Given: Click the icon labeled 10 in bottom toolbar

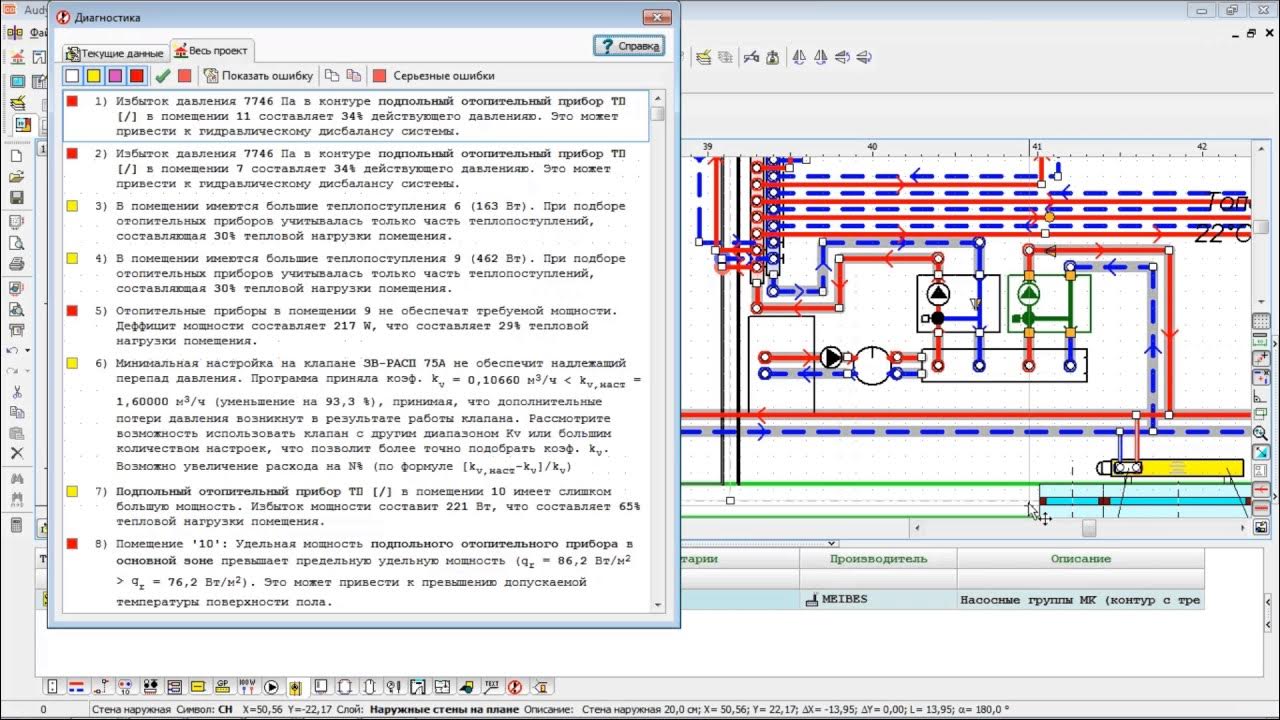Looking at the screenshot, I should pos(125,687).
